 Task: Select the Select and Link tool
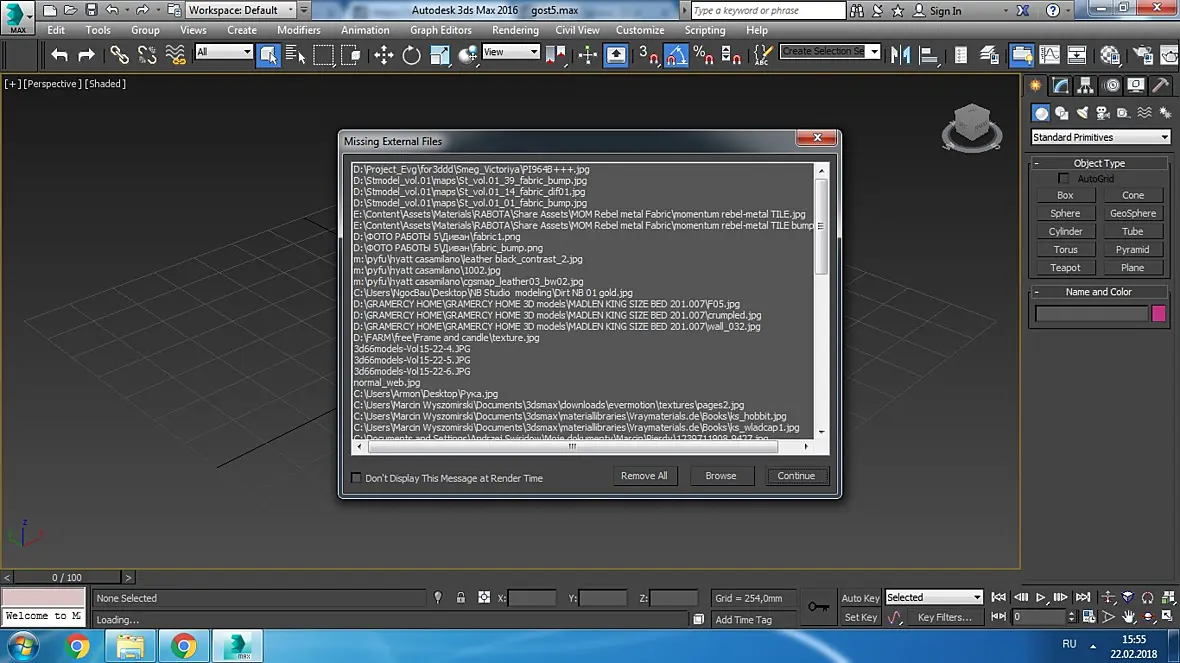pyautogui.click(x=119, y=54)
